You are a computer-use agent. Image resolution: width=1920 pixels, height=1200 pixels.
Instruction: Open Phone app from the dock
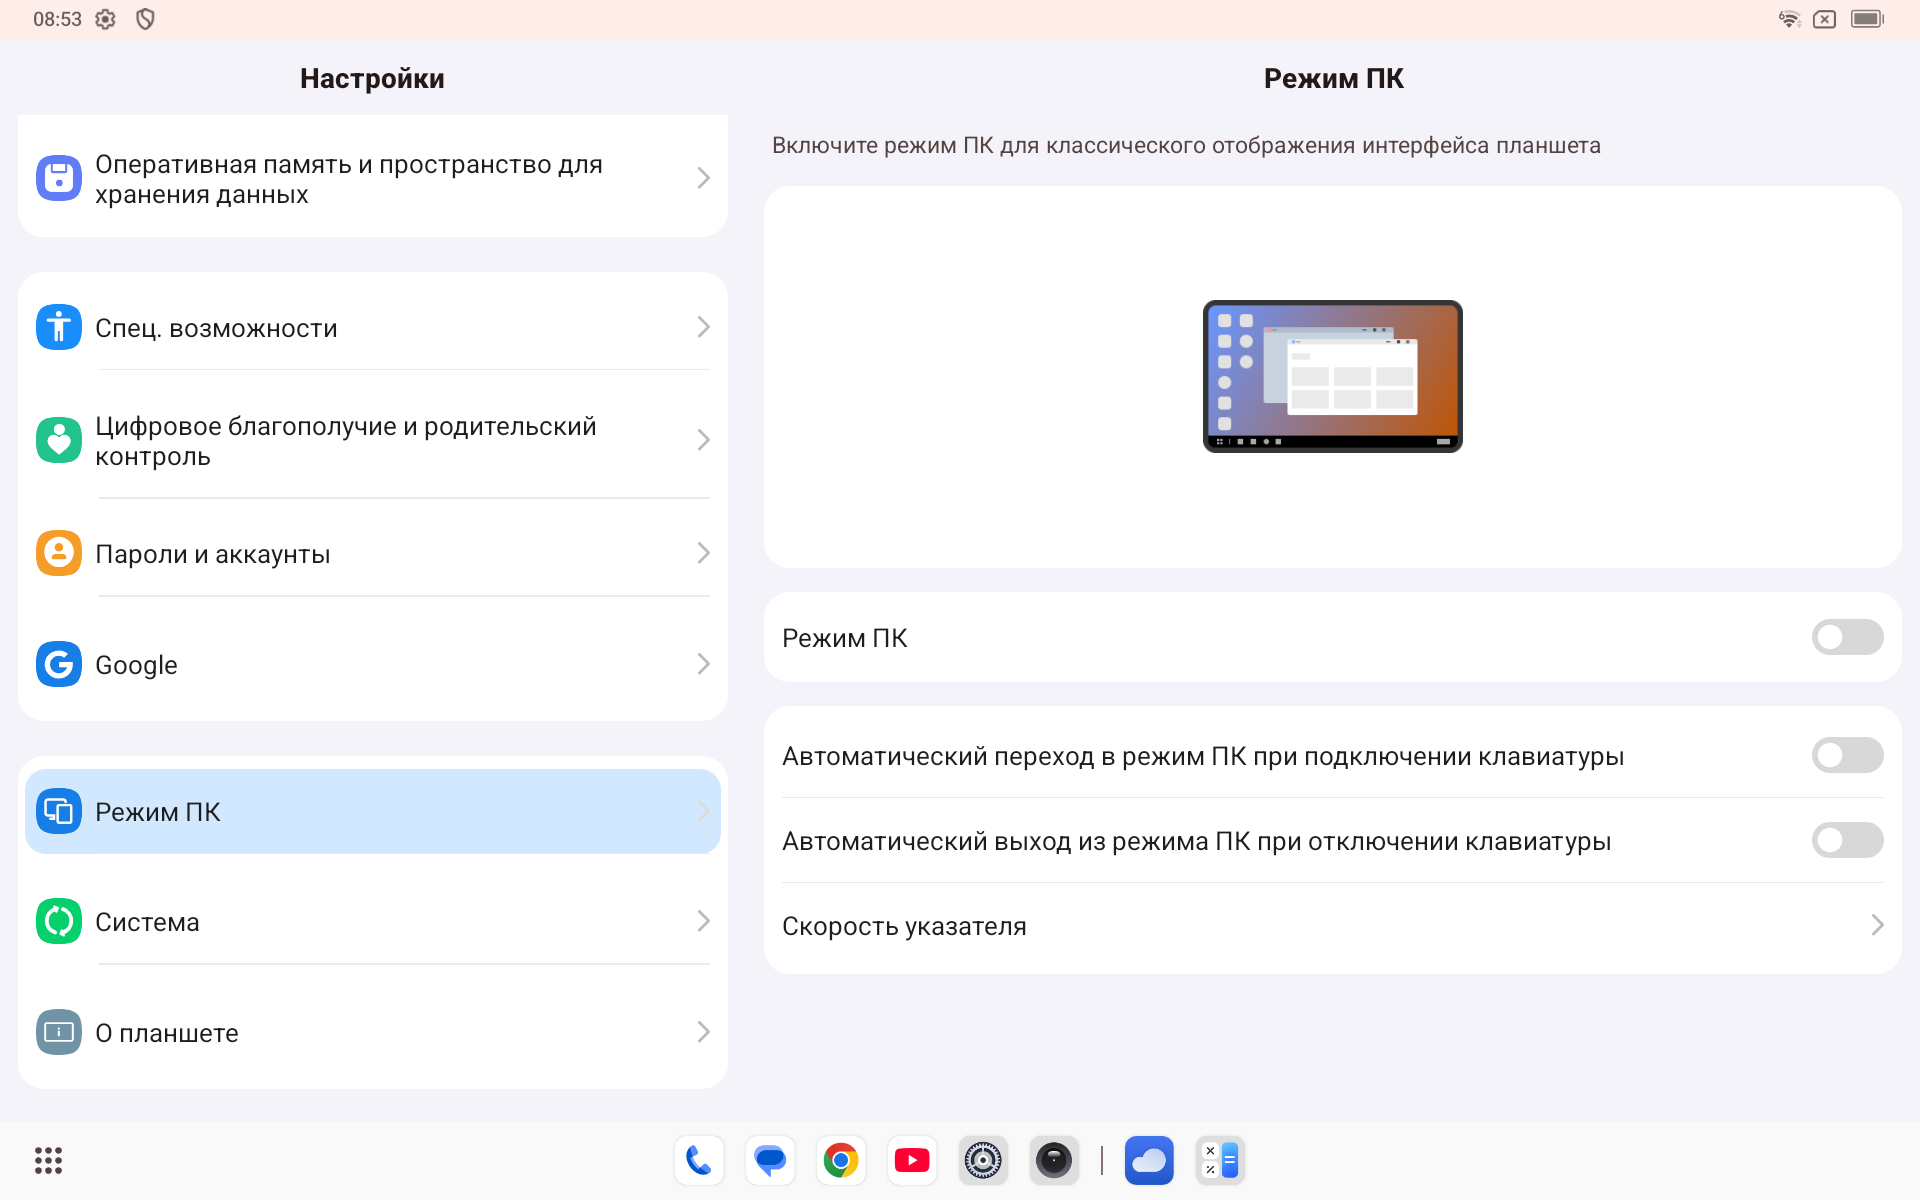pos(698,1160)
